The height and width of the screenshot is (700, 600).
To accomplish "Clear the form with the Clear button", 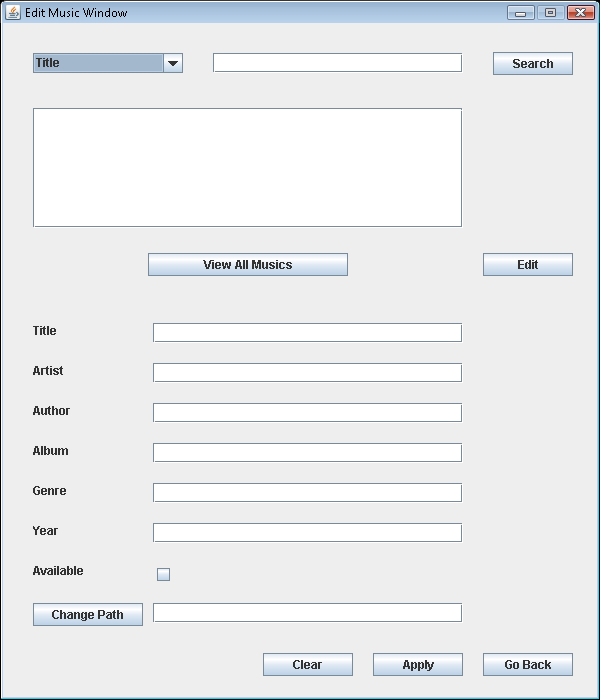I will 308,665.
